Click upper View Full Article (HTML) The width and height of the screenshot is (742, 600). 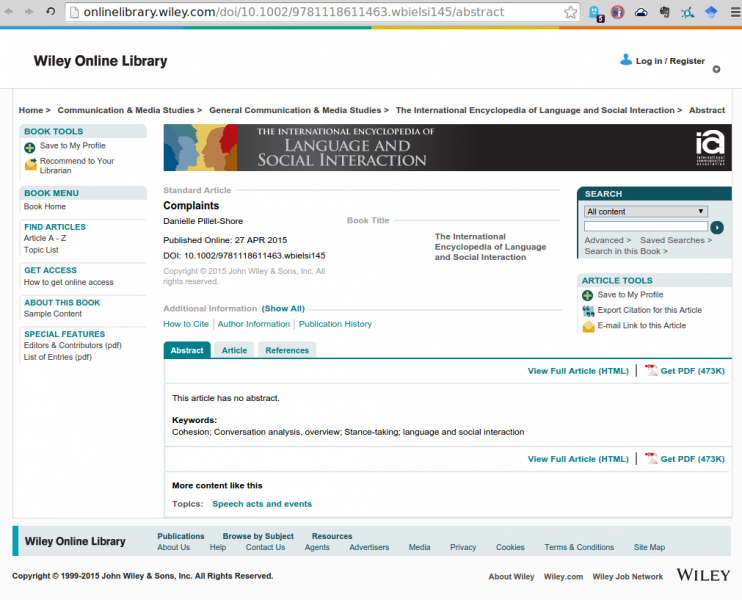click(x=578, y=371)
